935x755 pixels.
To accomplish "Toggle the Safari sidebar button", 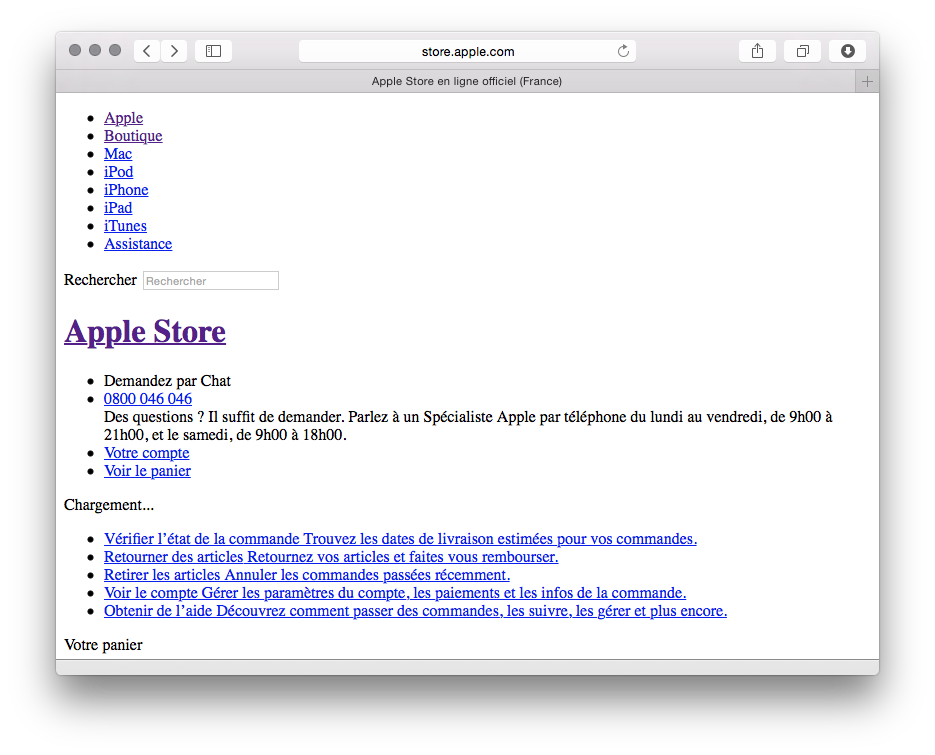I will (x=213, y=51).
